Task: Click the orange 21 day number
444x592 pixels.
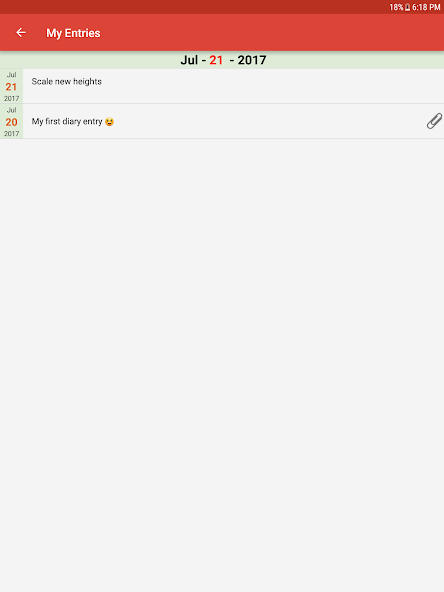Action: click(x=11, y=87)
